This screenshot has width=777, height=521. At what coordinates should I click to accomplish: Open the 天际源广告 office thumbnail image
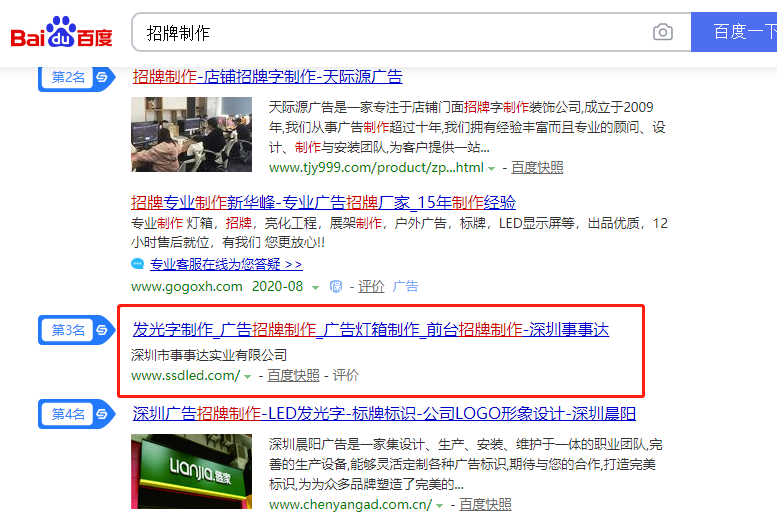point(191,134)
